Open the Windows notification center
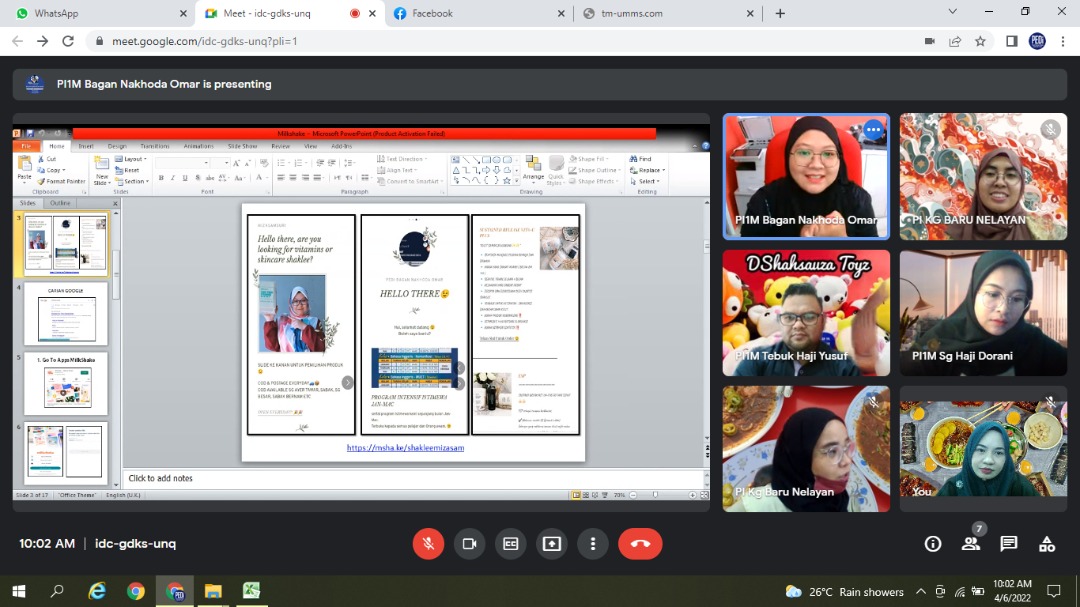Screen dimensions: 1080x607 point(1053,591)
